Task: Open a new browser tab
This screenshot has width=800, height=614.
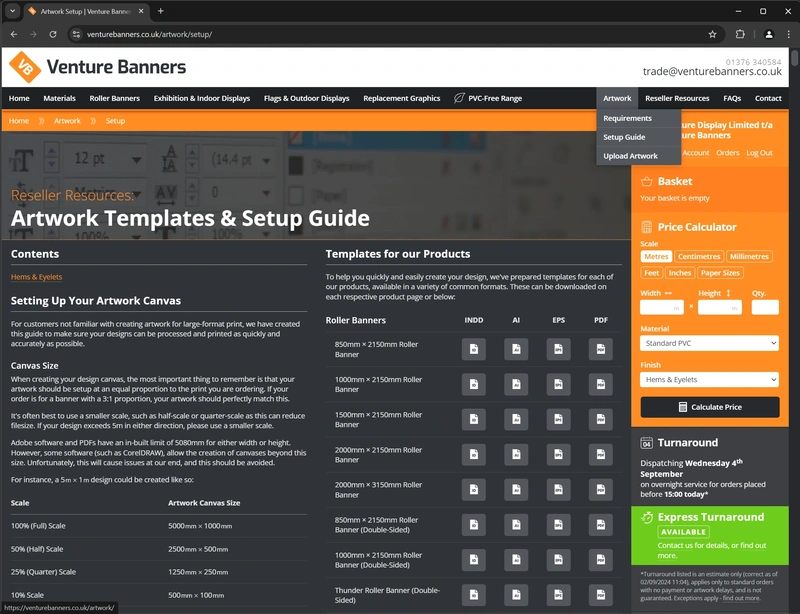Action: 161,11
